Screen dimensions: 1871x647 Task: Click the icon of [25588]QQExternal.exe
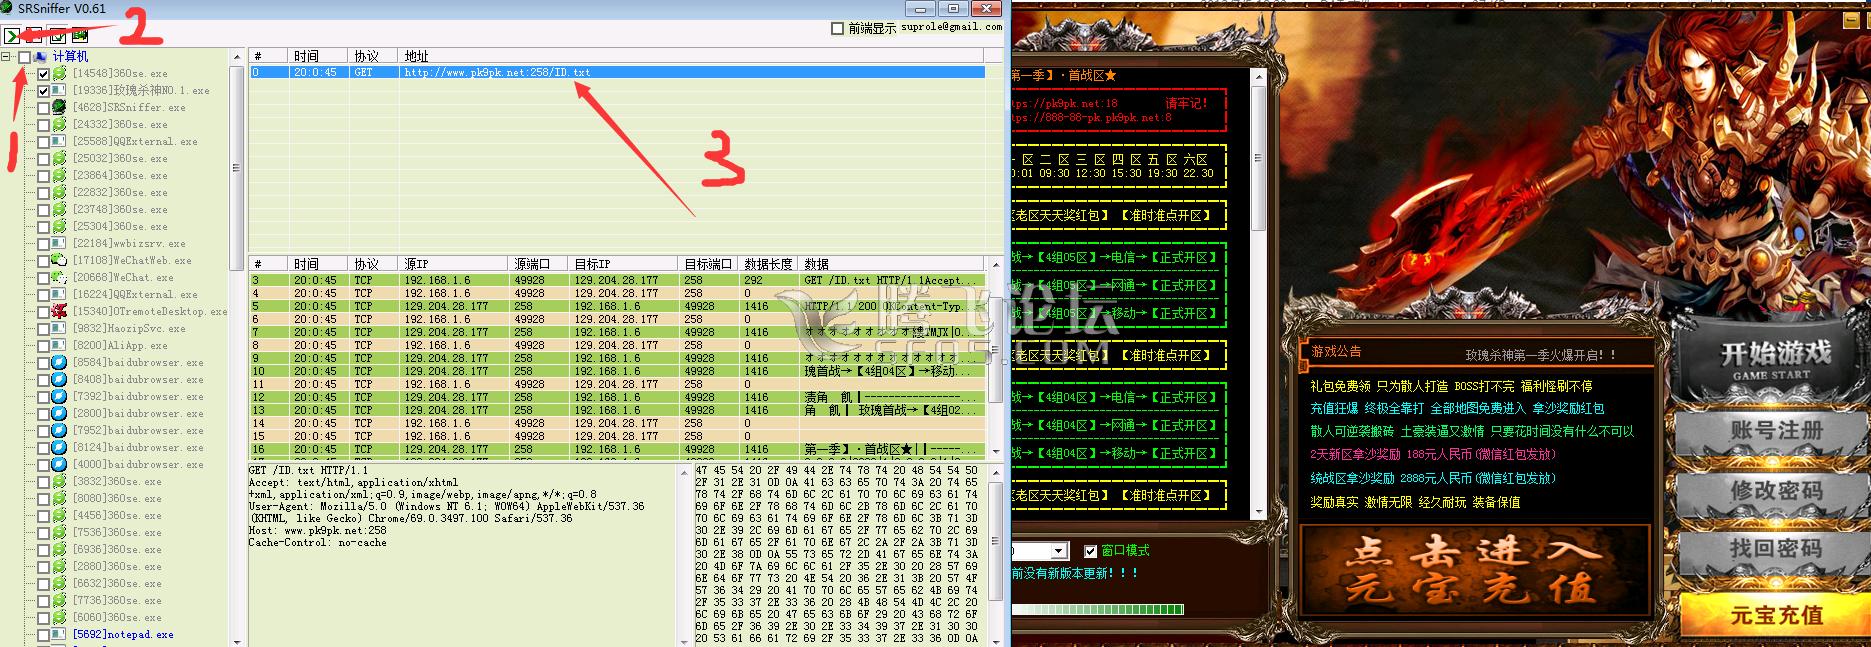(x=59, y=141)
